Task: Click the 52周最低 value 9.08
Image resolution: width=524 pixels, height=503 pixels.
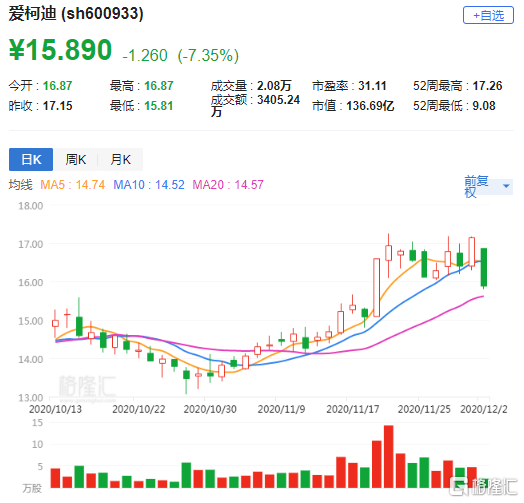Action: [484, 106]
